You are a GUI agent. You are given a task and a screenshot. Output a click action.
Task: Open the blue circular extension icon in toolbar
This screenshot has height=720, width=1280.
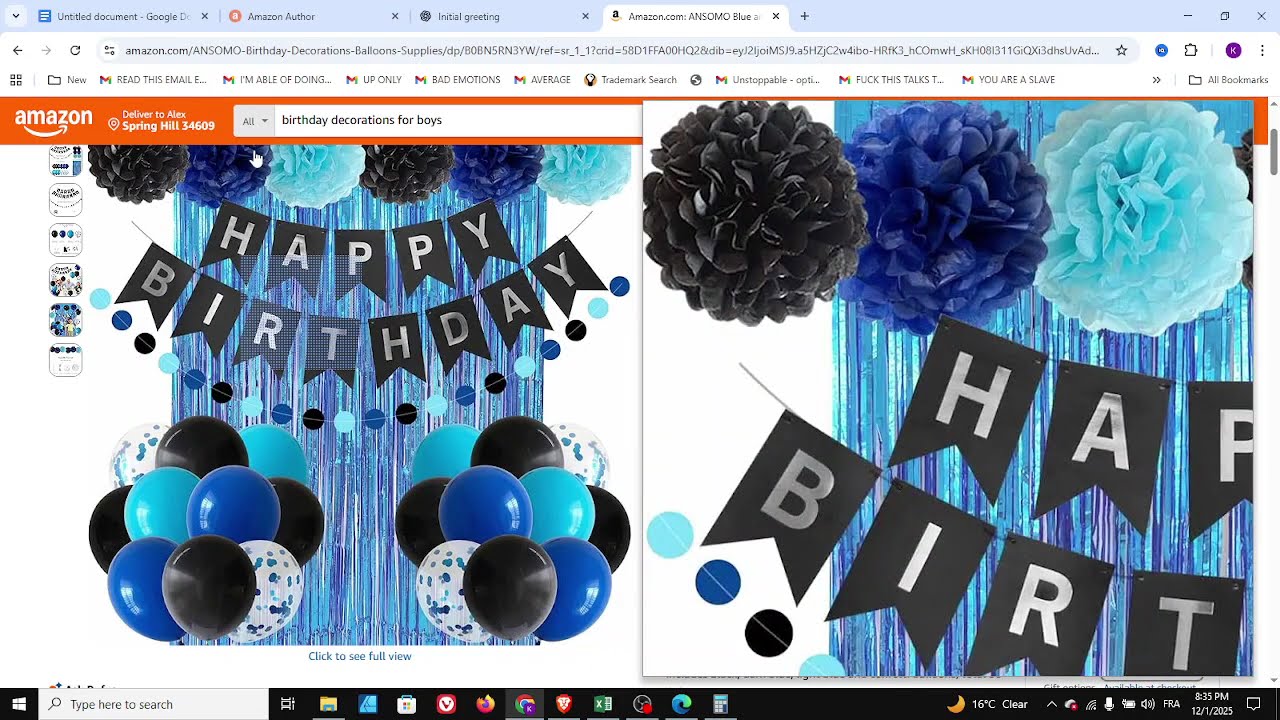(1161, 50)
